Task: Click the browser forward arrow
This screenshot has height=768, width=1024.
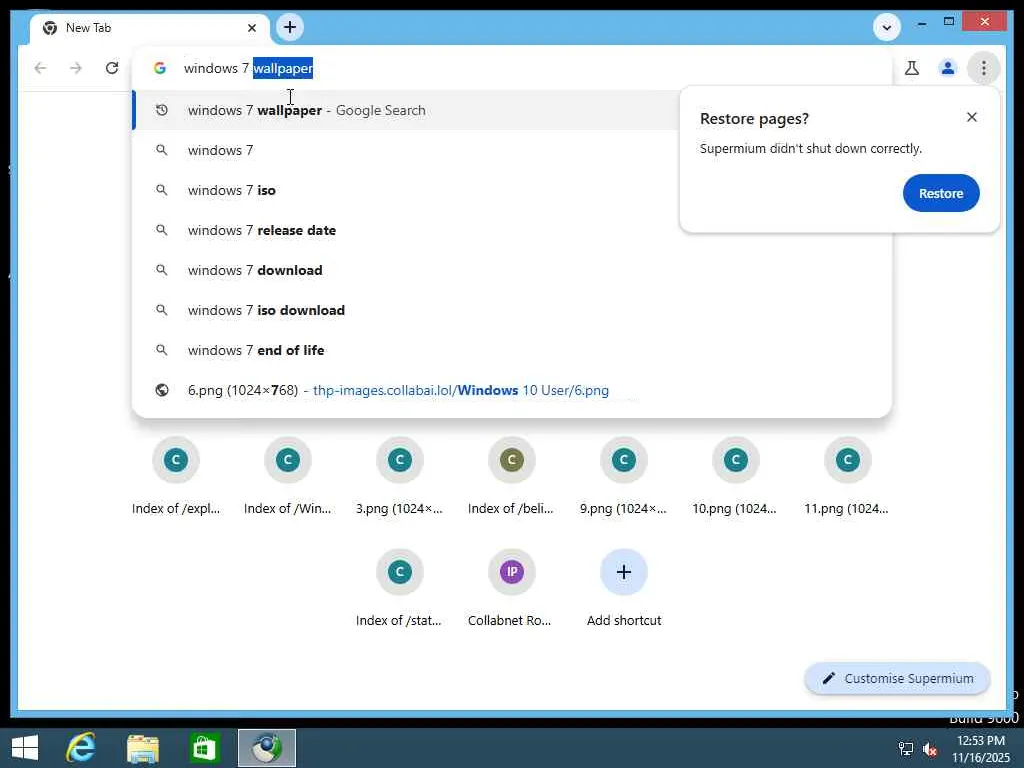Action: tap(76, 68)
